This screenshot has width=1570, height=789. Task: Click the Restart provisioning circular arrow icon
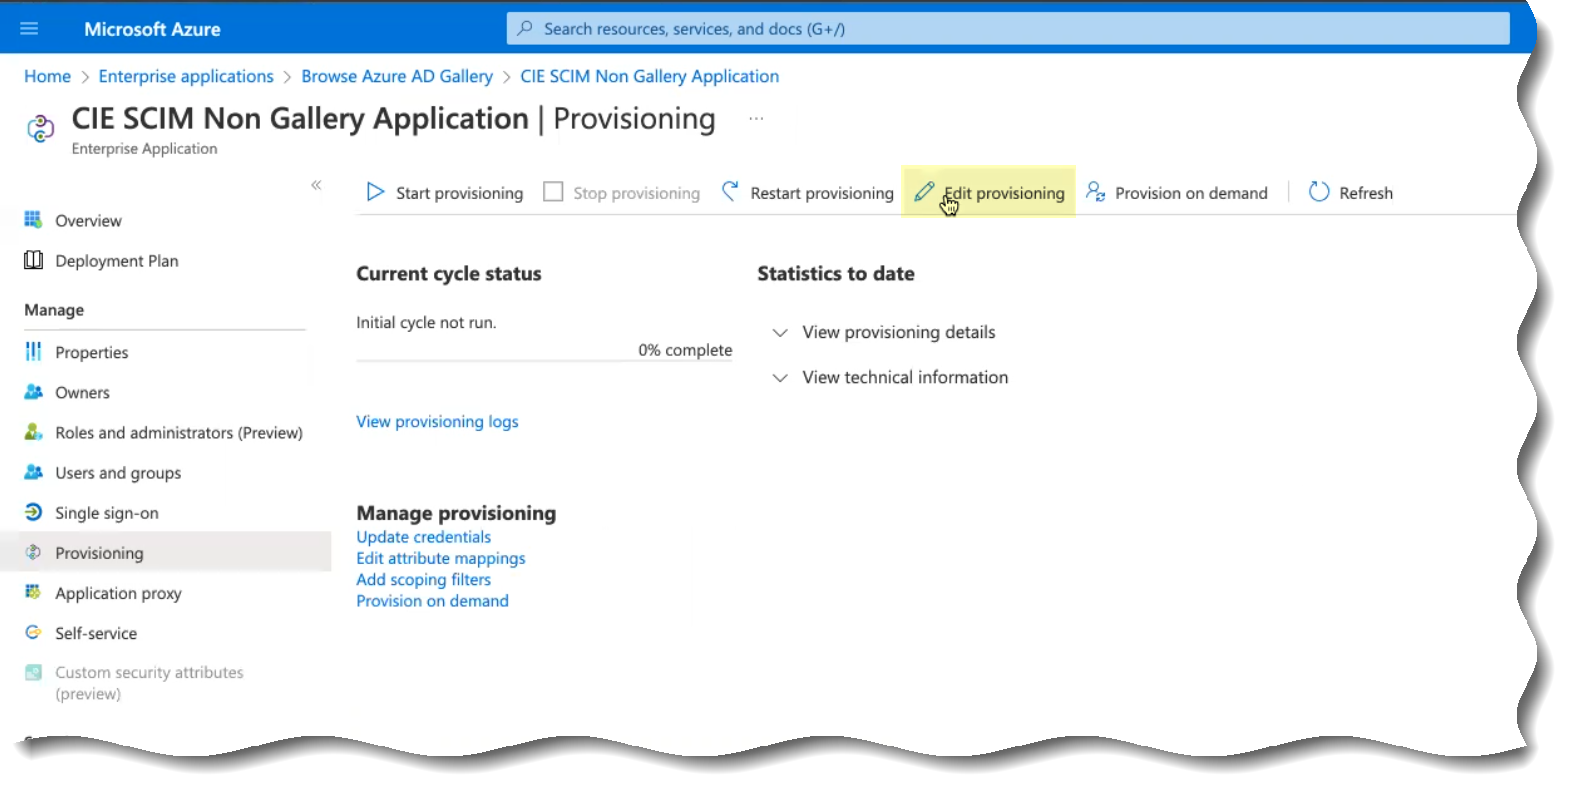tap(731, 191)
